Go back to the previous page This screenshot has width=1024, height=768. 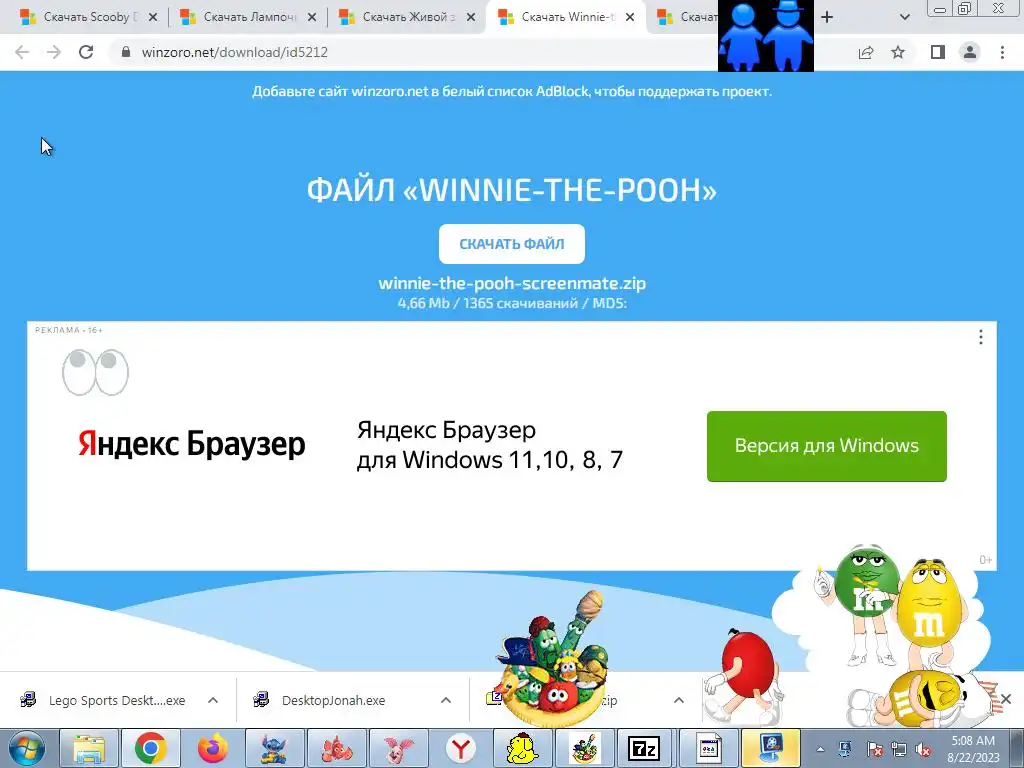[x=22, y=52]
